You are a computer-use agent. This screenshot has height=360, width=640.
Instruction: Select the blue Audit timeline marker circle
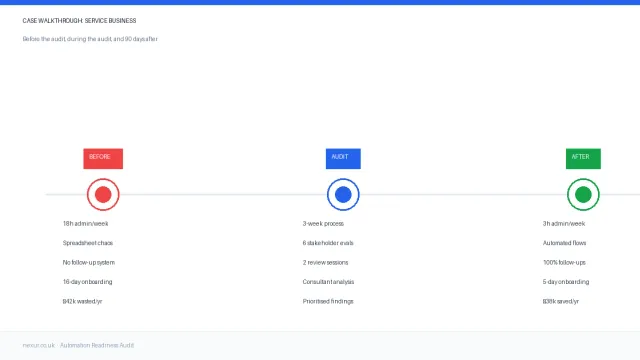[x=343, y=194]
